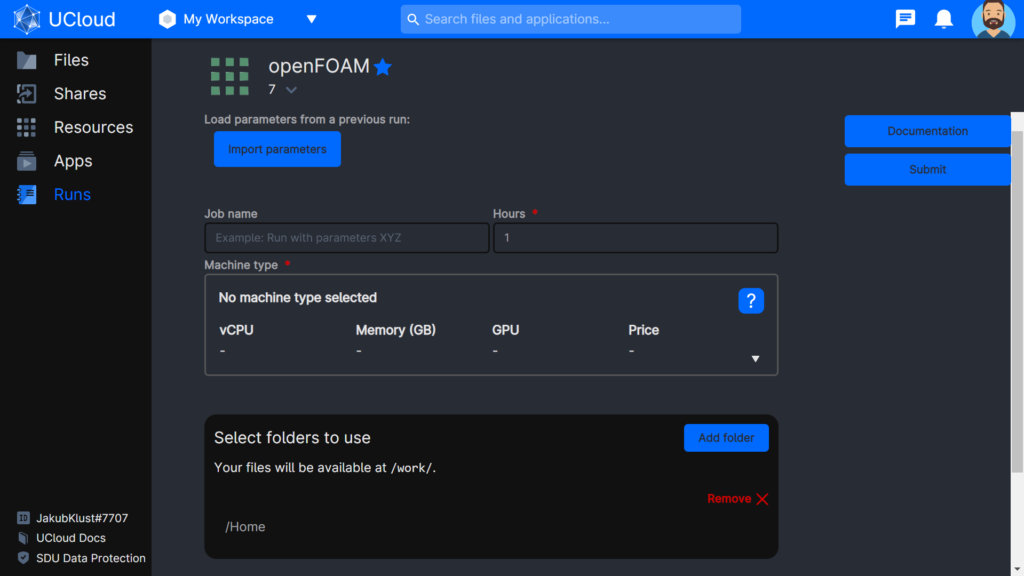
Task: Expand the machine type selector arrow
Action: click(755, 359)
